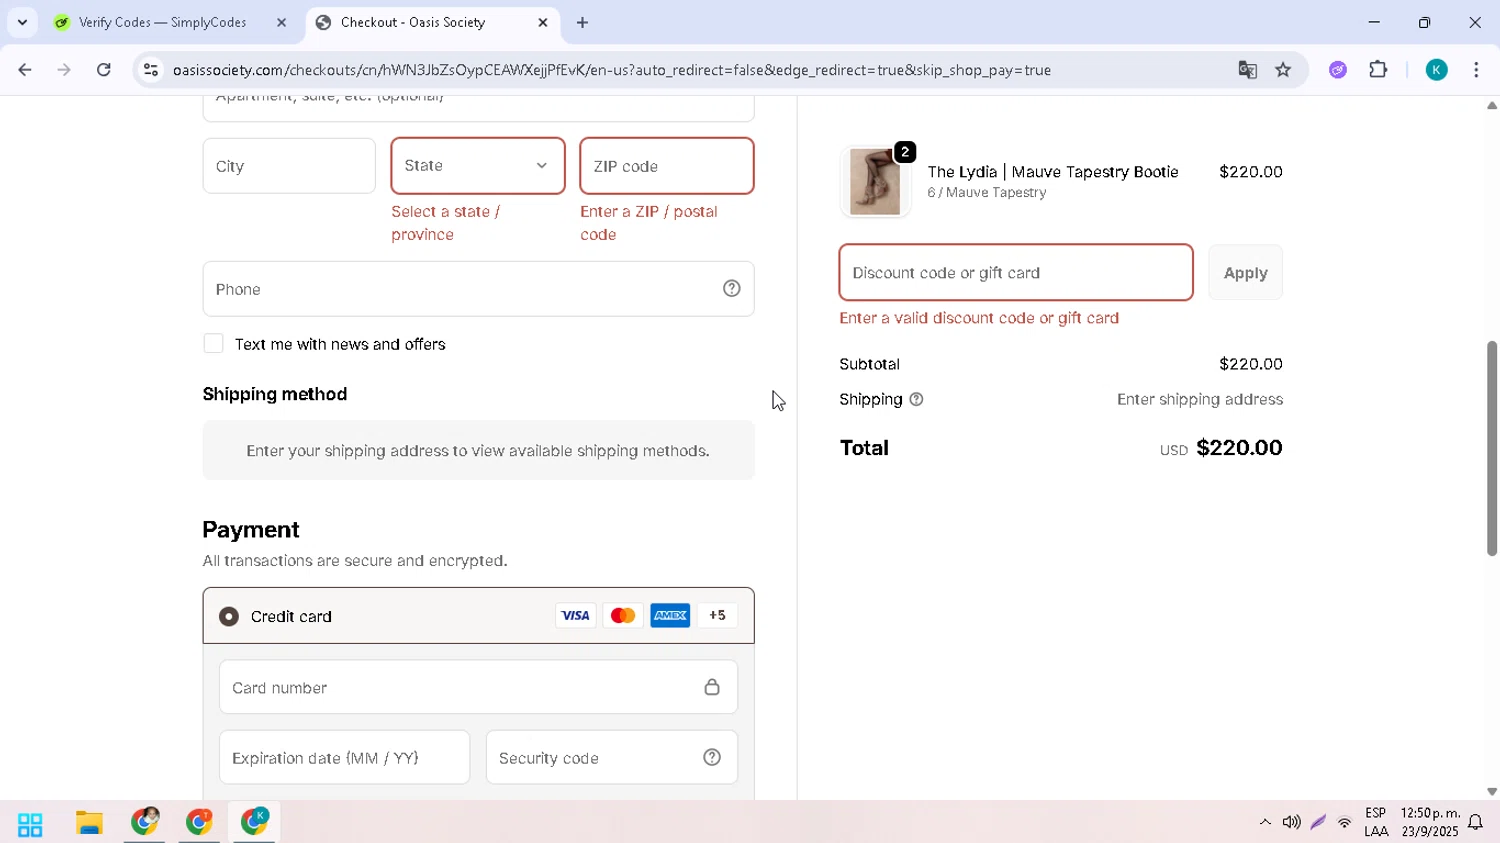Reload the checkout page
This screenshot has width=1500, height=843.
[x=104, y=70]
